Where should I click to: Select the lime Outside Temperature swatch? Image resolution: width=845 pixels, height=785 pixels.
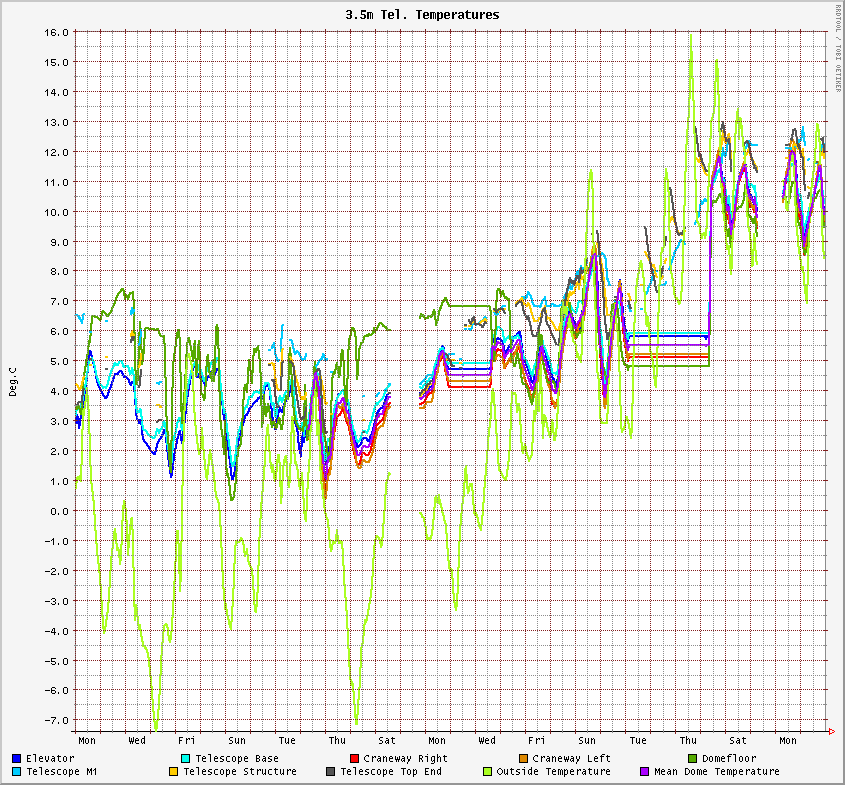point(487,772)
